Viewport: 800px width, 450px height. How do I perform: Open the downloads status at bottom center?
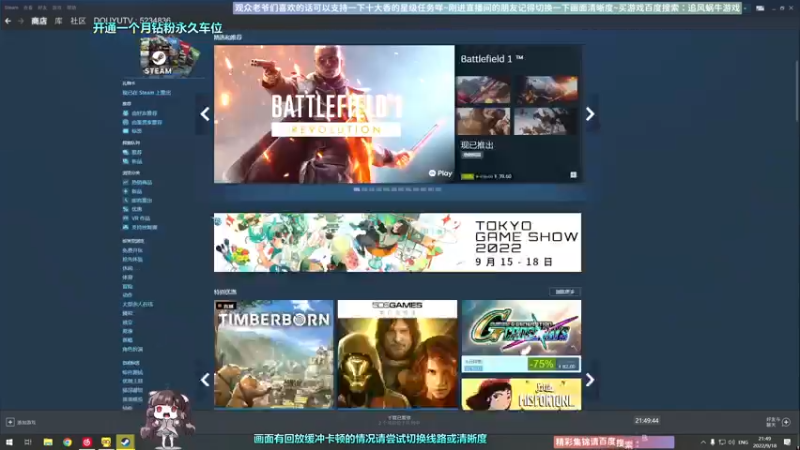pos(399,420)
